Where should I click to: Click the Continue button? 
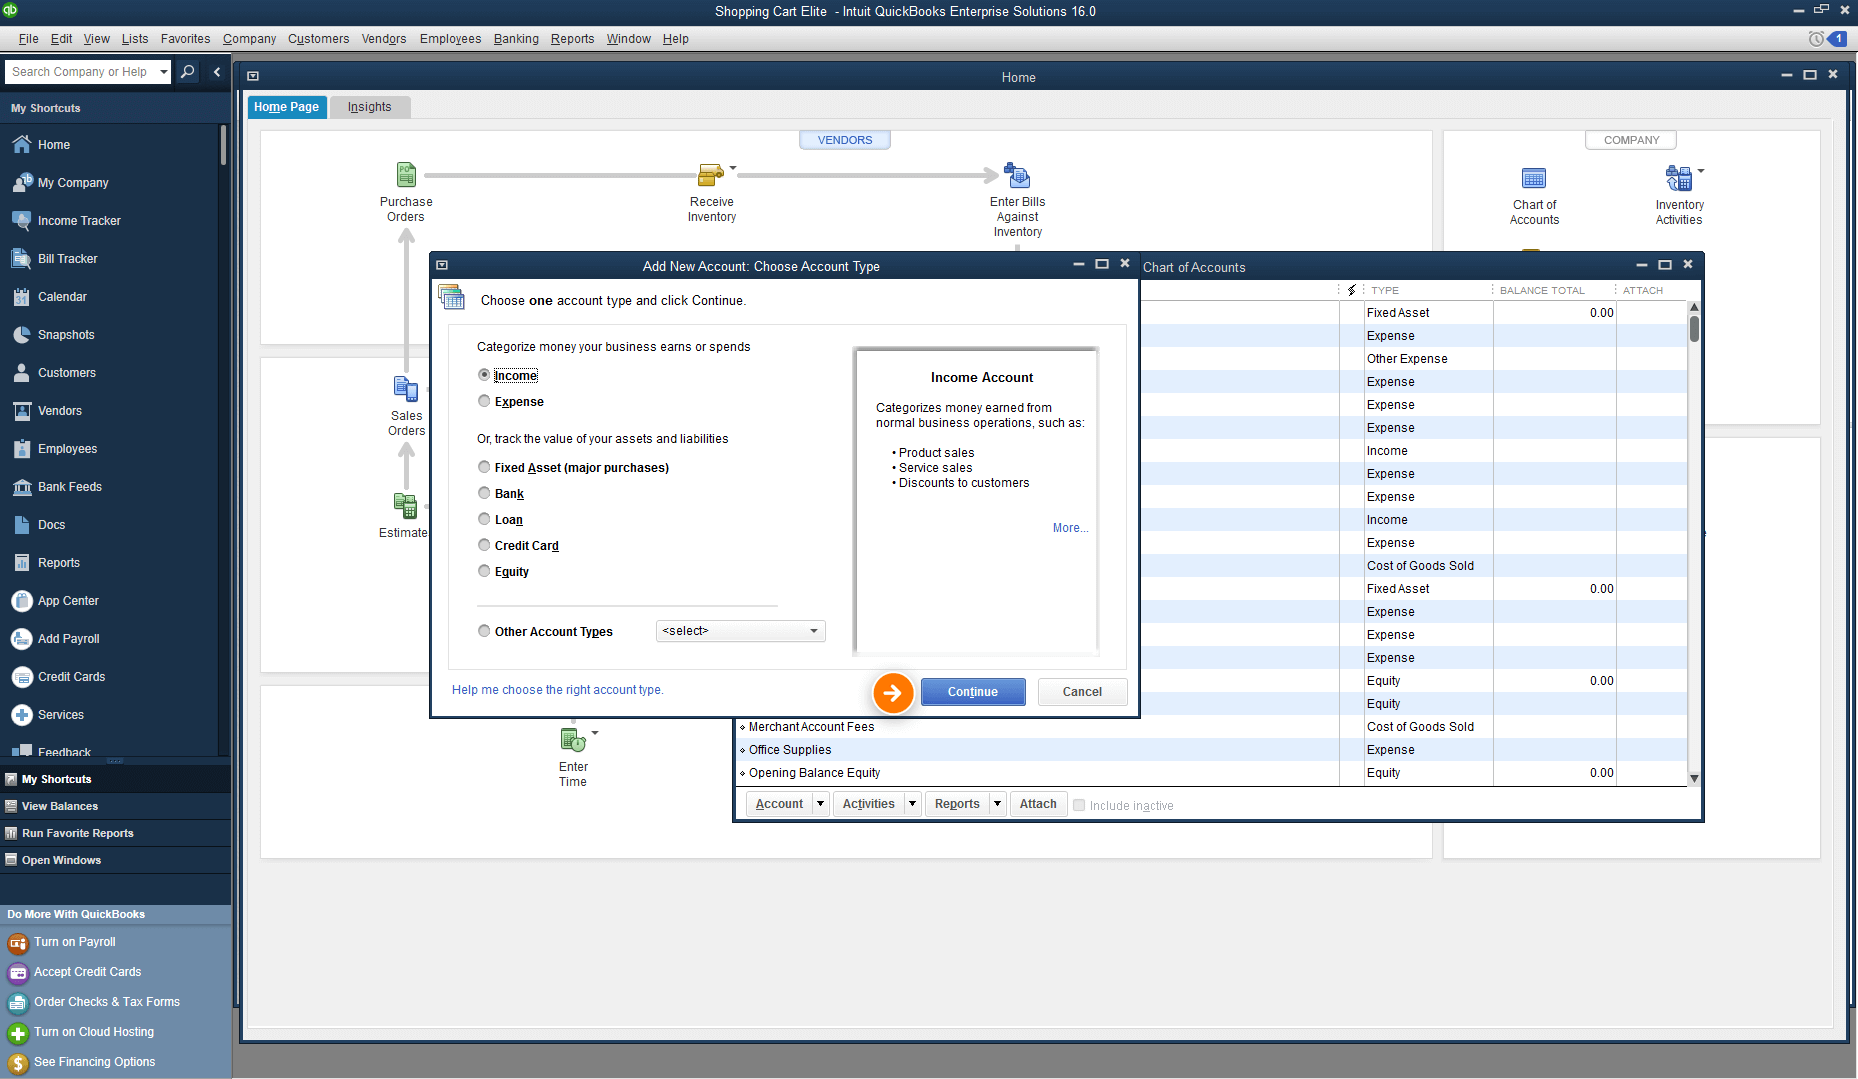973,692
